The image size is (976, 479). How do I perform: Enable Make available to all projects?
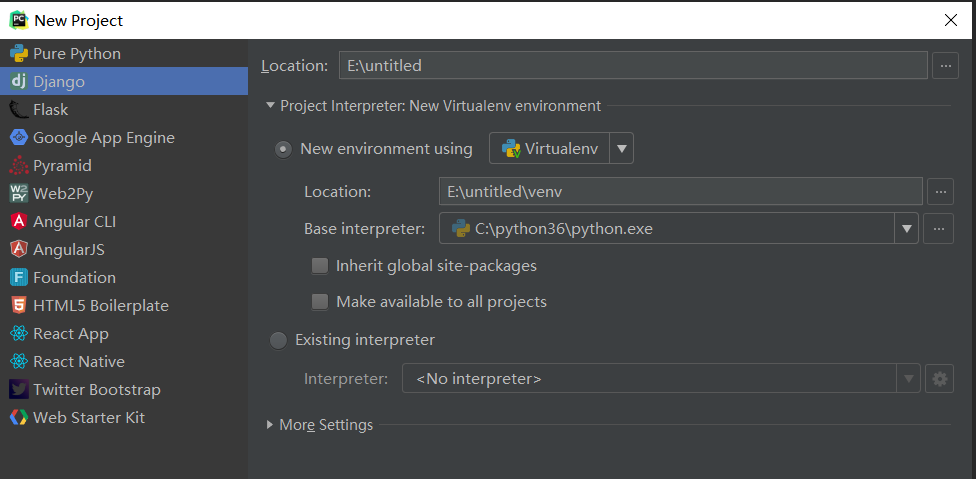pyautogui.click(x=320, y=302)
